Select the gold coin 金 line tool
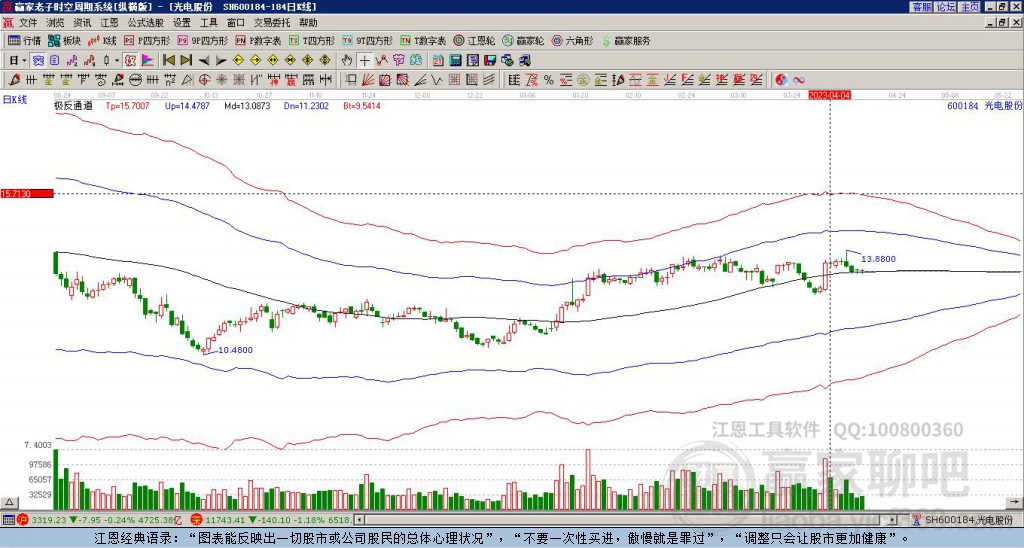The height and width of the screenshot is (548, 1024). [583, 80]
